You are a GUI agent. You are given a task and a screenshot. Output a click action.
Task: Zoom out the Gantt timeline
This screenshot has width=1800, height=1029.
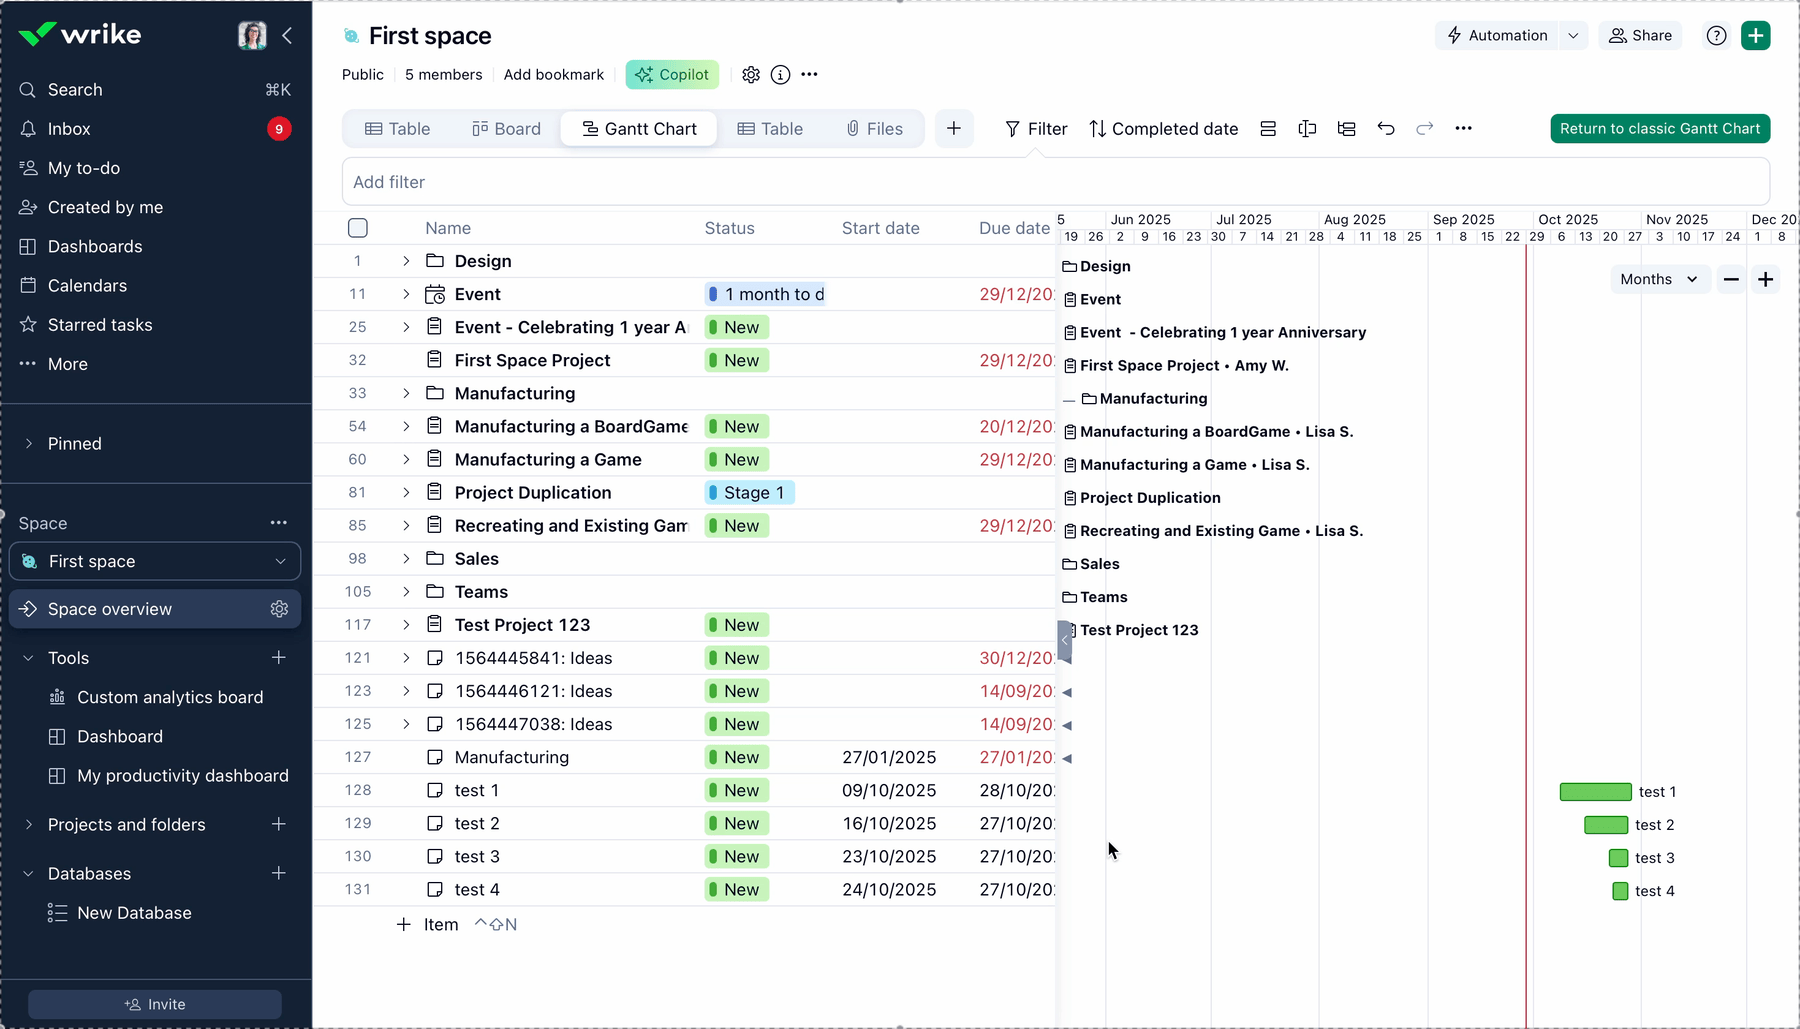1731,280
